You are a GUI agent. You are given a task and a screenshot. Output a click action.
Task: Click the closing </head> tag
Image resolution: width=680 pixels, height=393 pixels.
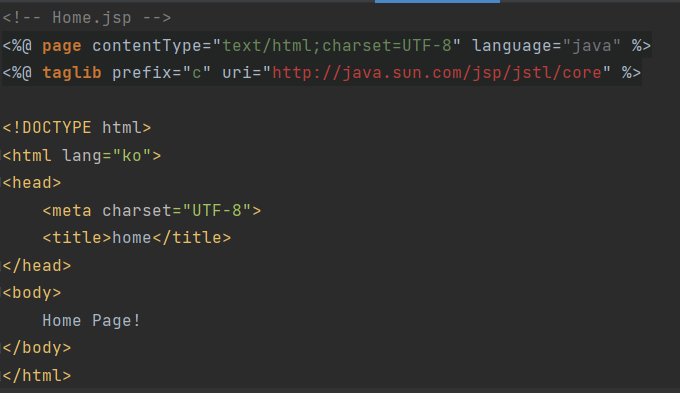(37, 265)
